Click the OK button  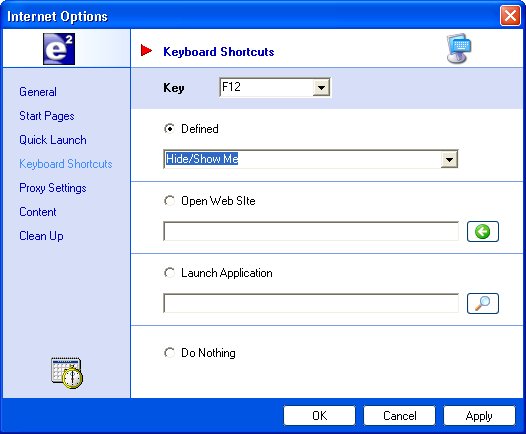[319, 416]
